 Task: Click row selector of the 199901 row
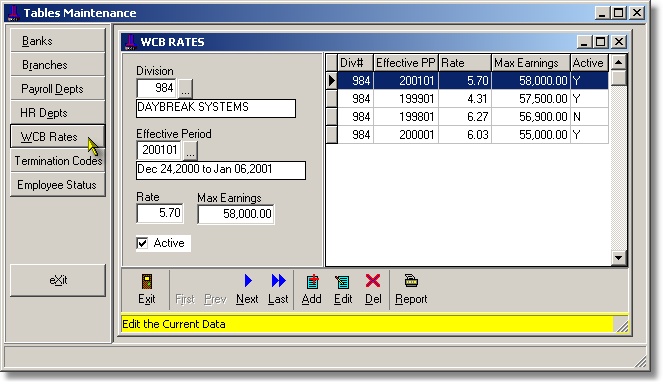pyautogui.click(x=332, y=99)
